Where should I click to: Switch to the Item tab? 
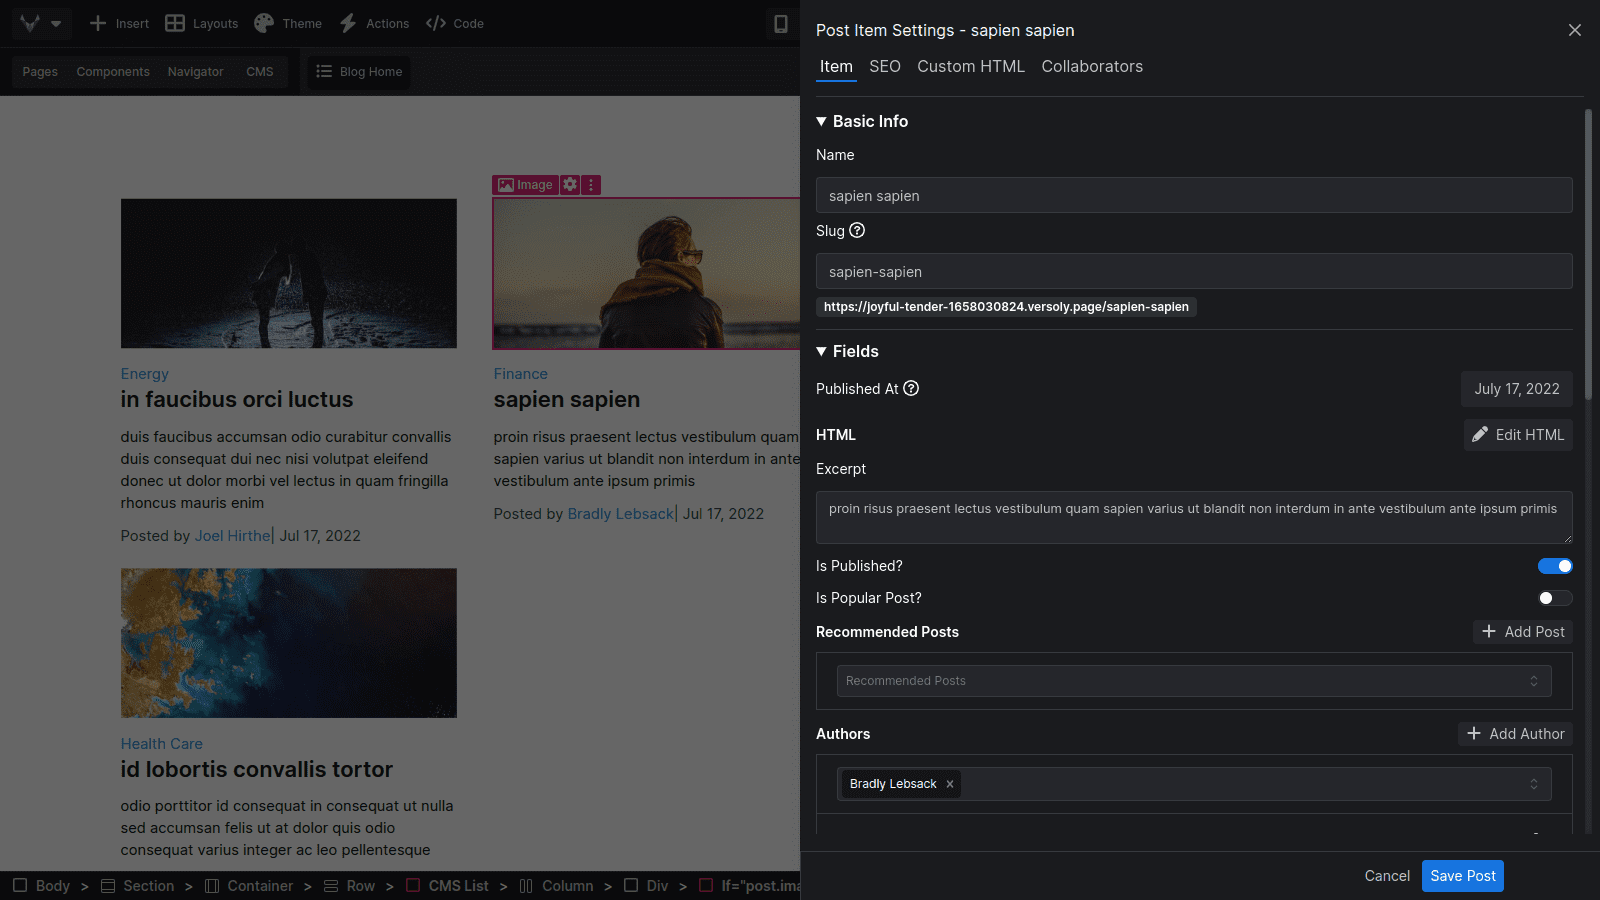pyautogui.click(x=836, y=66)
